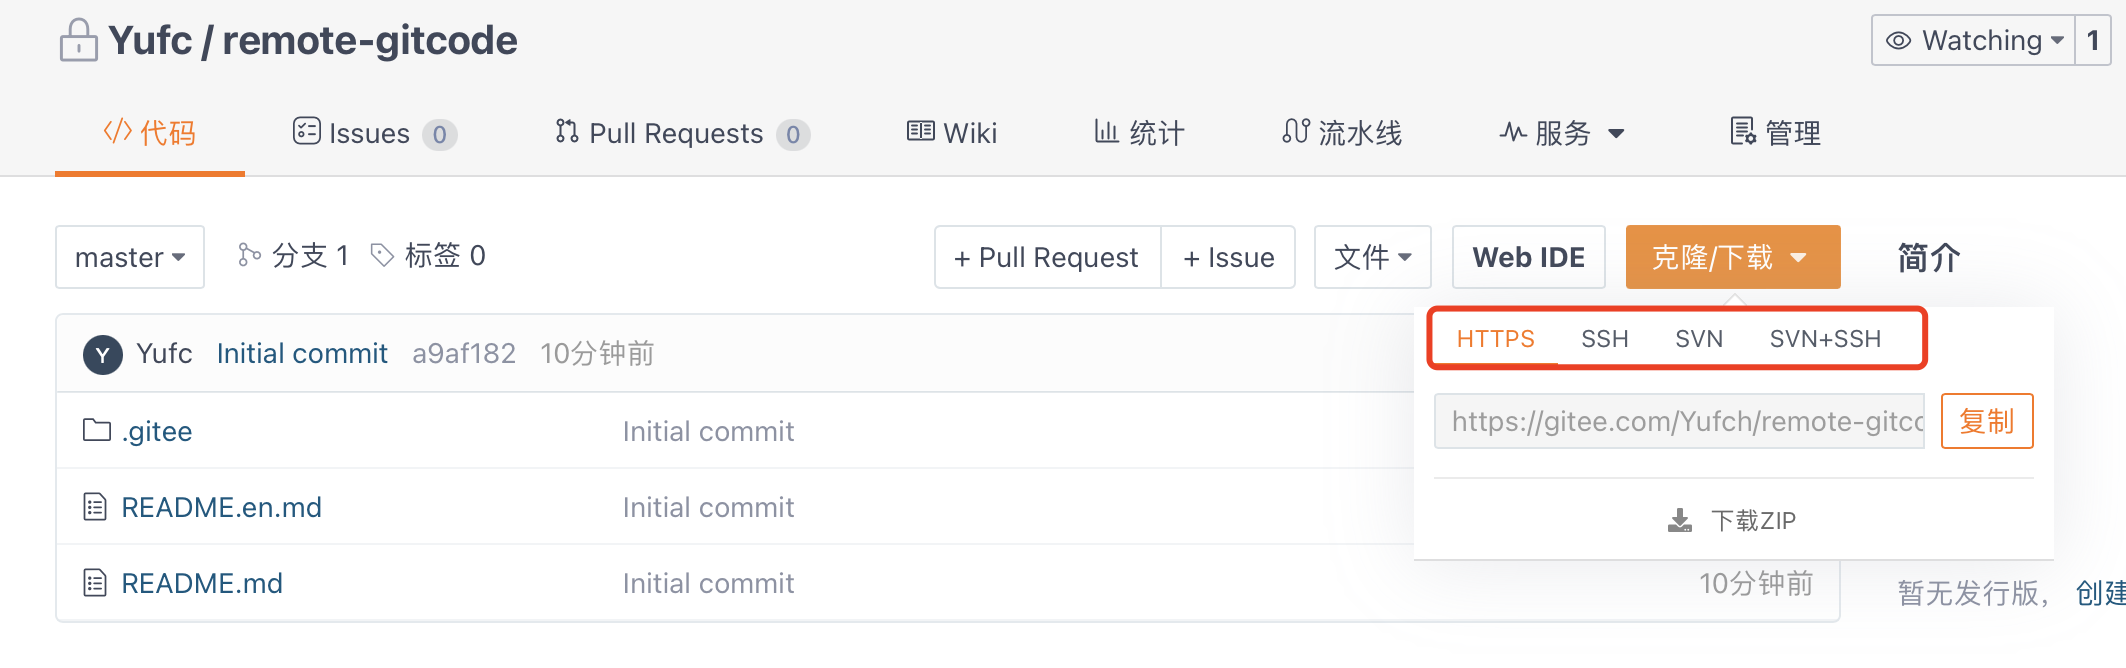Collapse the 克隆/下载 dropdown
Image resolution: width=2126 pixels, height=668 pixels.
[1732, 258]
